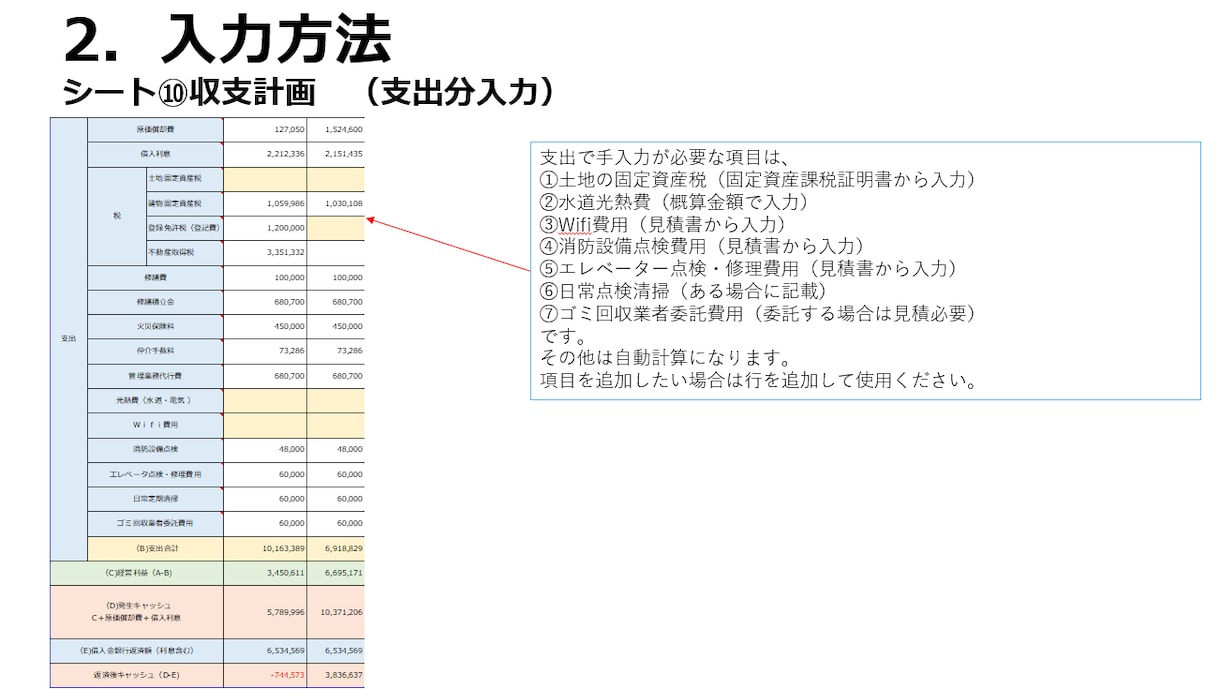
Task: Click the line その他は自動計算になります。
Action: 666,358
